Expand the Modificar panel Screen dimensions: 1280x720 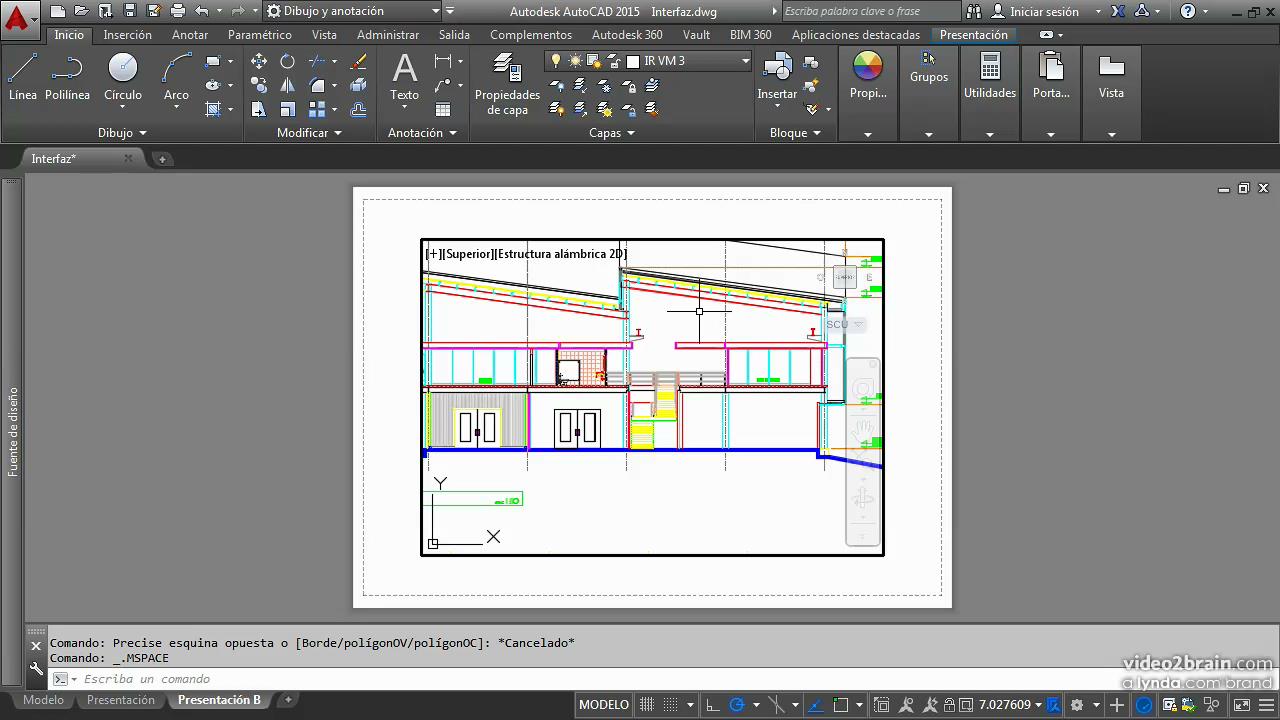(309, 132)
